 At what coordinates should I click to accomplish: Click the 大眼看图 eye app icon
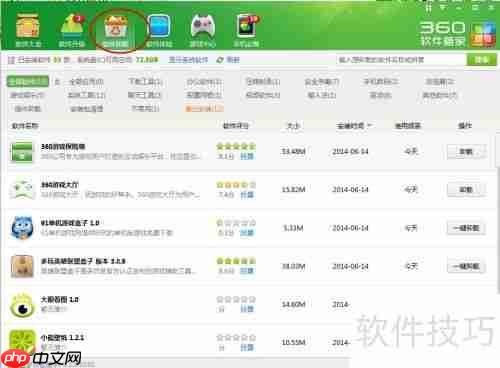22,305
